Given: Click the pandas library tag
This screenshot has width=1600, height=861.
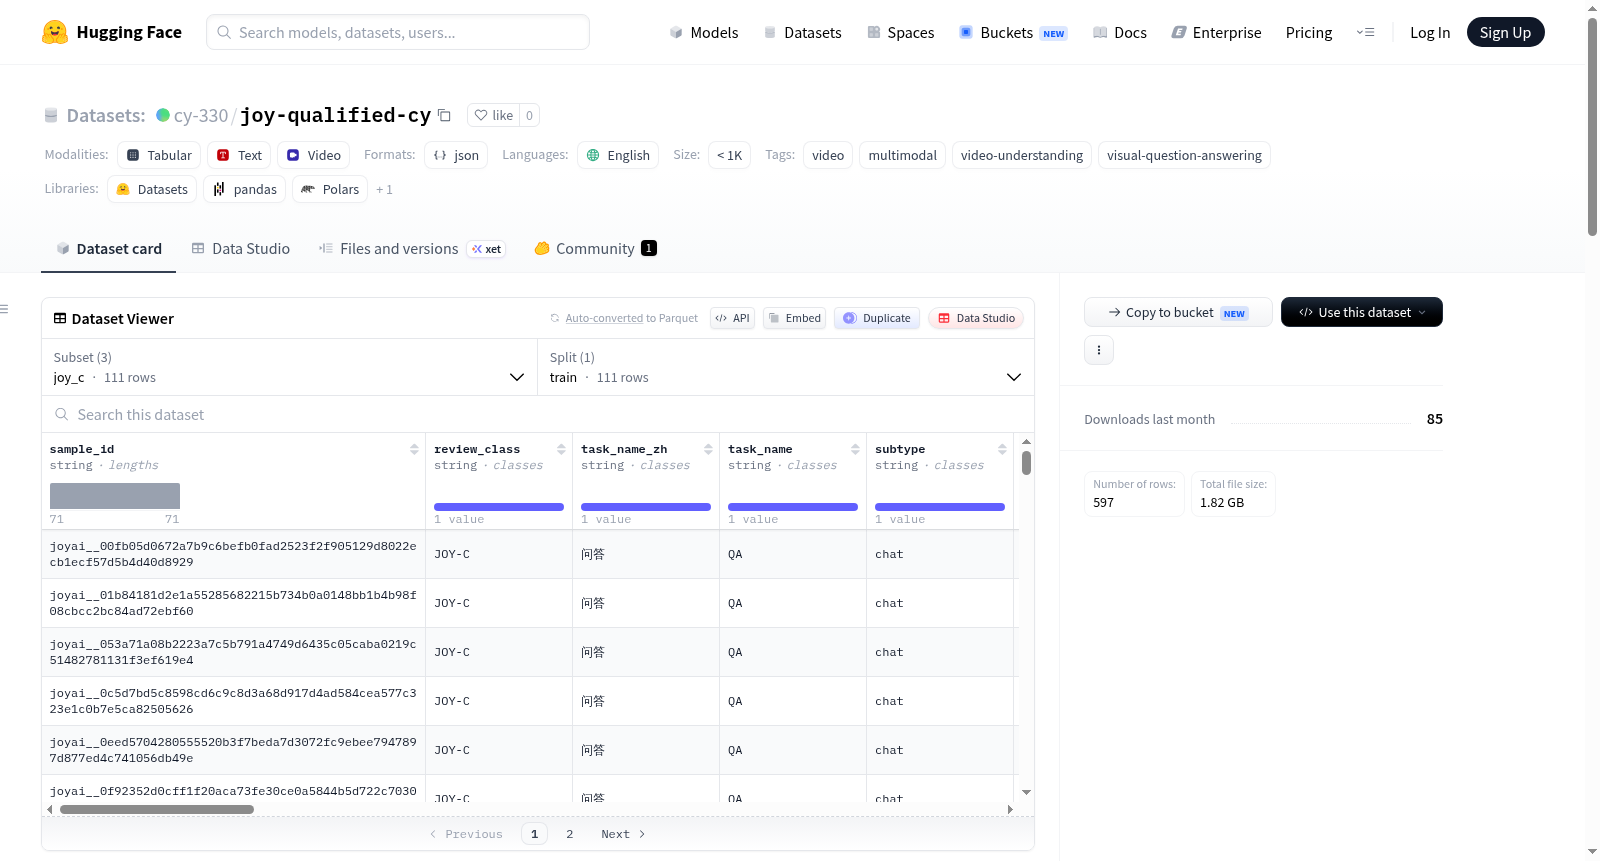Looking at the screenshot, I should [245, 189].
